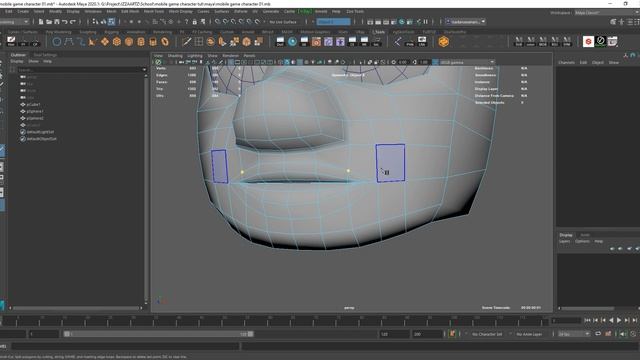Select pSphere1 in Outliner
The width and height of the screenshot is (640, 360).
click(35, 111)
